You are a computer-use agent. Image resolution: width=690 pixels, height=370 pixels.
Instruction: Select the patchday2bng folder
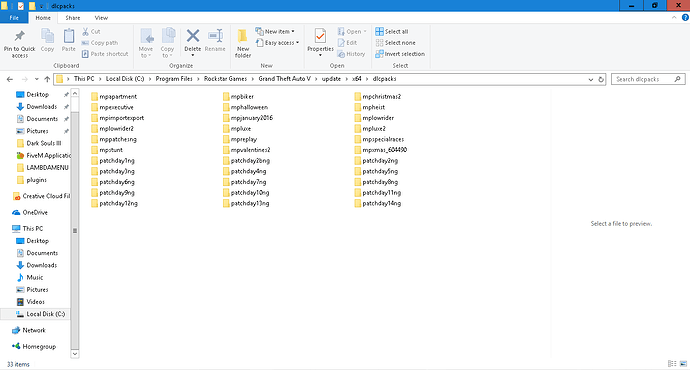coord(246,161)
